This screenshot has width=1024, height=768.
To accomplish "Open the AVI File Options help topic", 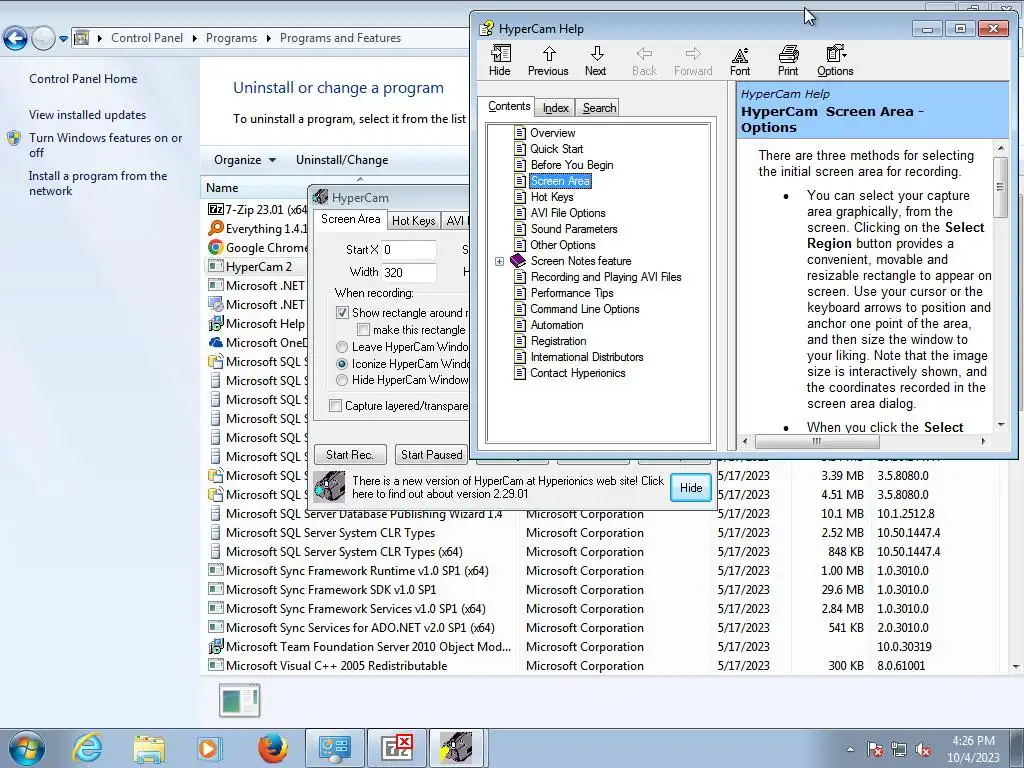I will tap(568, 213).
